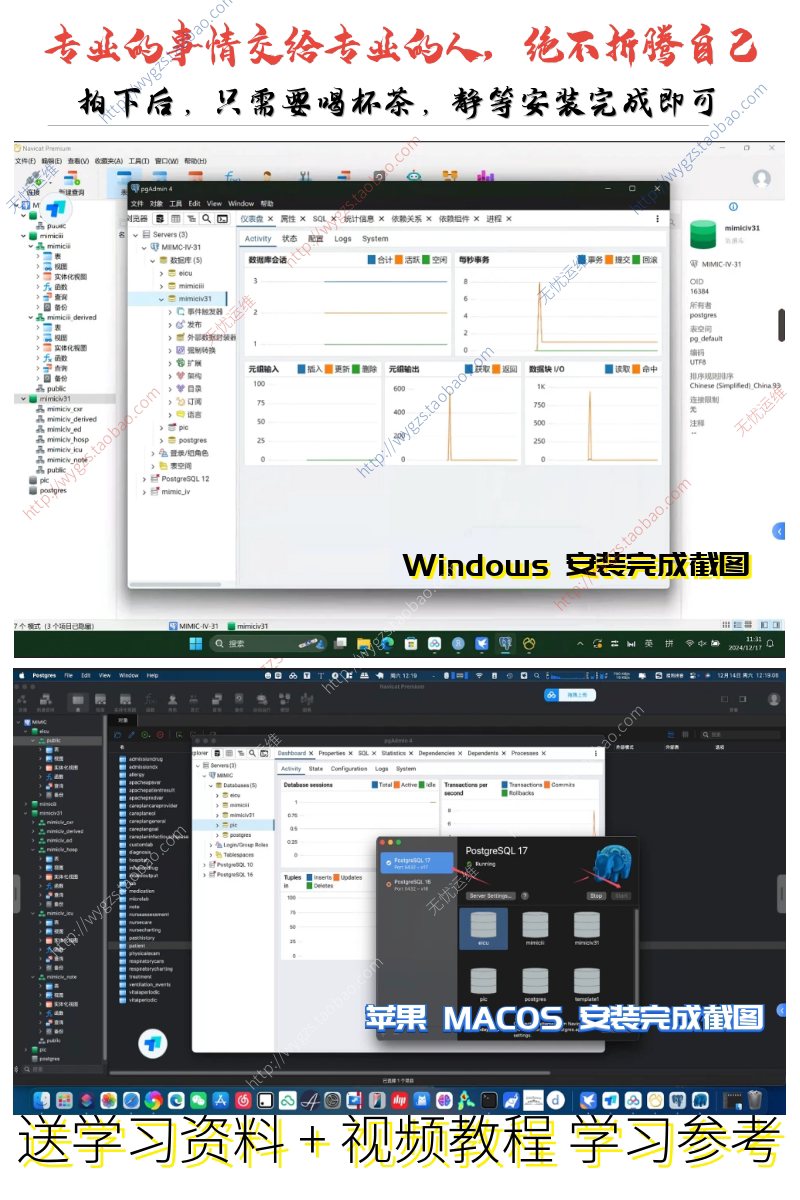Screen dimensions: 800x1200
Task: Click the blue info icon in Navicat details pane
Action: click(733, 207)
